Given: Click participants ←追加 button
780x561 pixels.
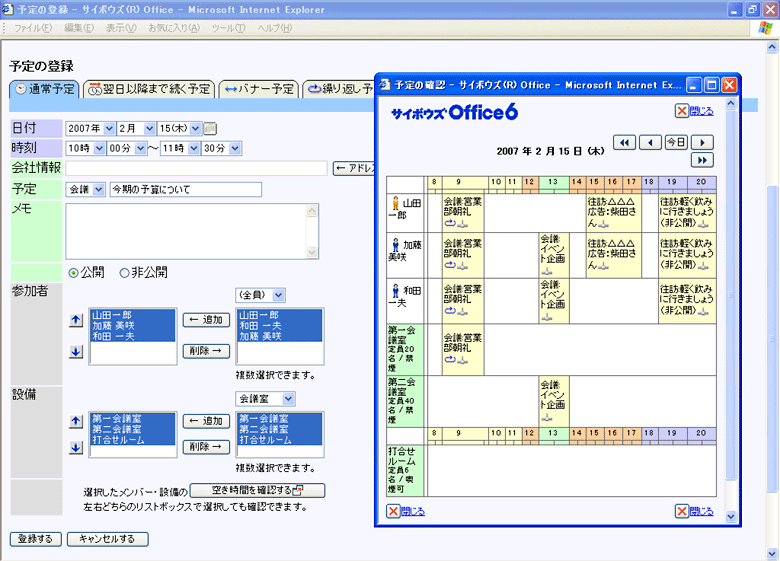Looking at the screenshot, I should click(206, 320).
